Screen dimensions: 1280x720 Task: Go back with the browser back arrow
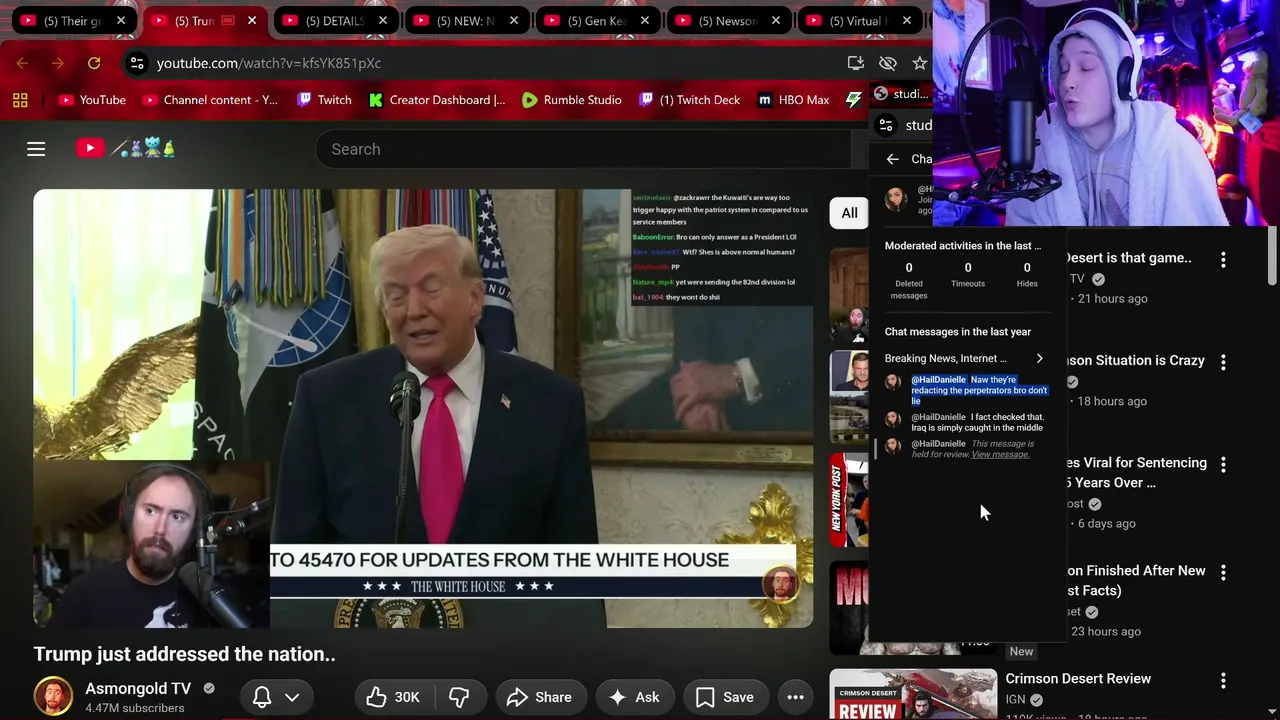[x=22, y=63]
